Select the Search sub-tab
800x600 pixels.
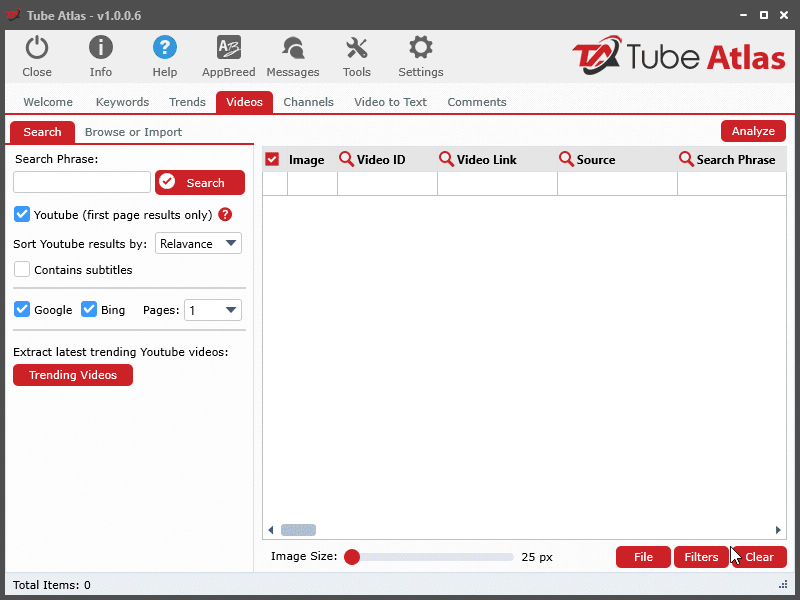point(42,132)
